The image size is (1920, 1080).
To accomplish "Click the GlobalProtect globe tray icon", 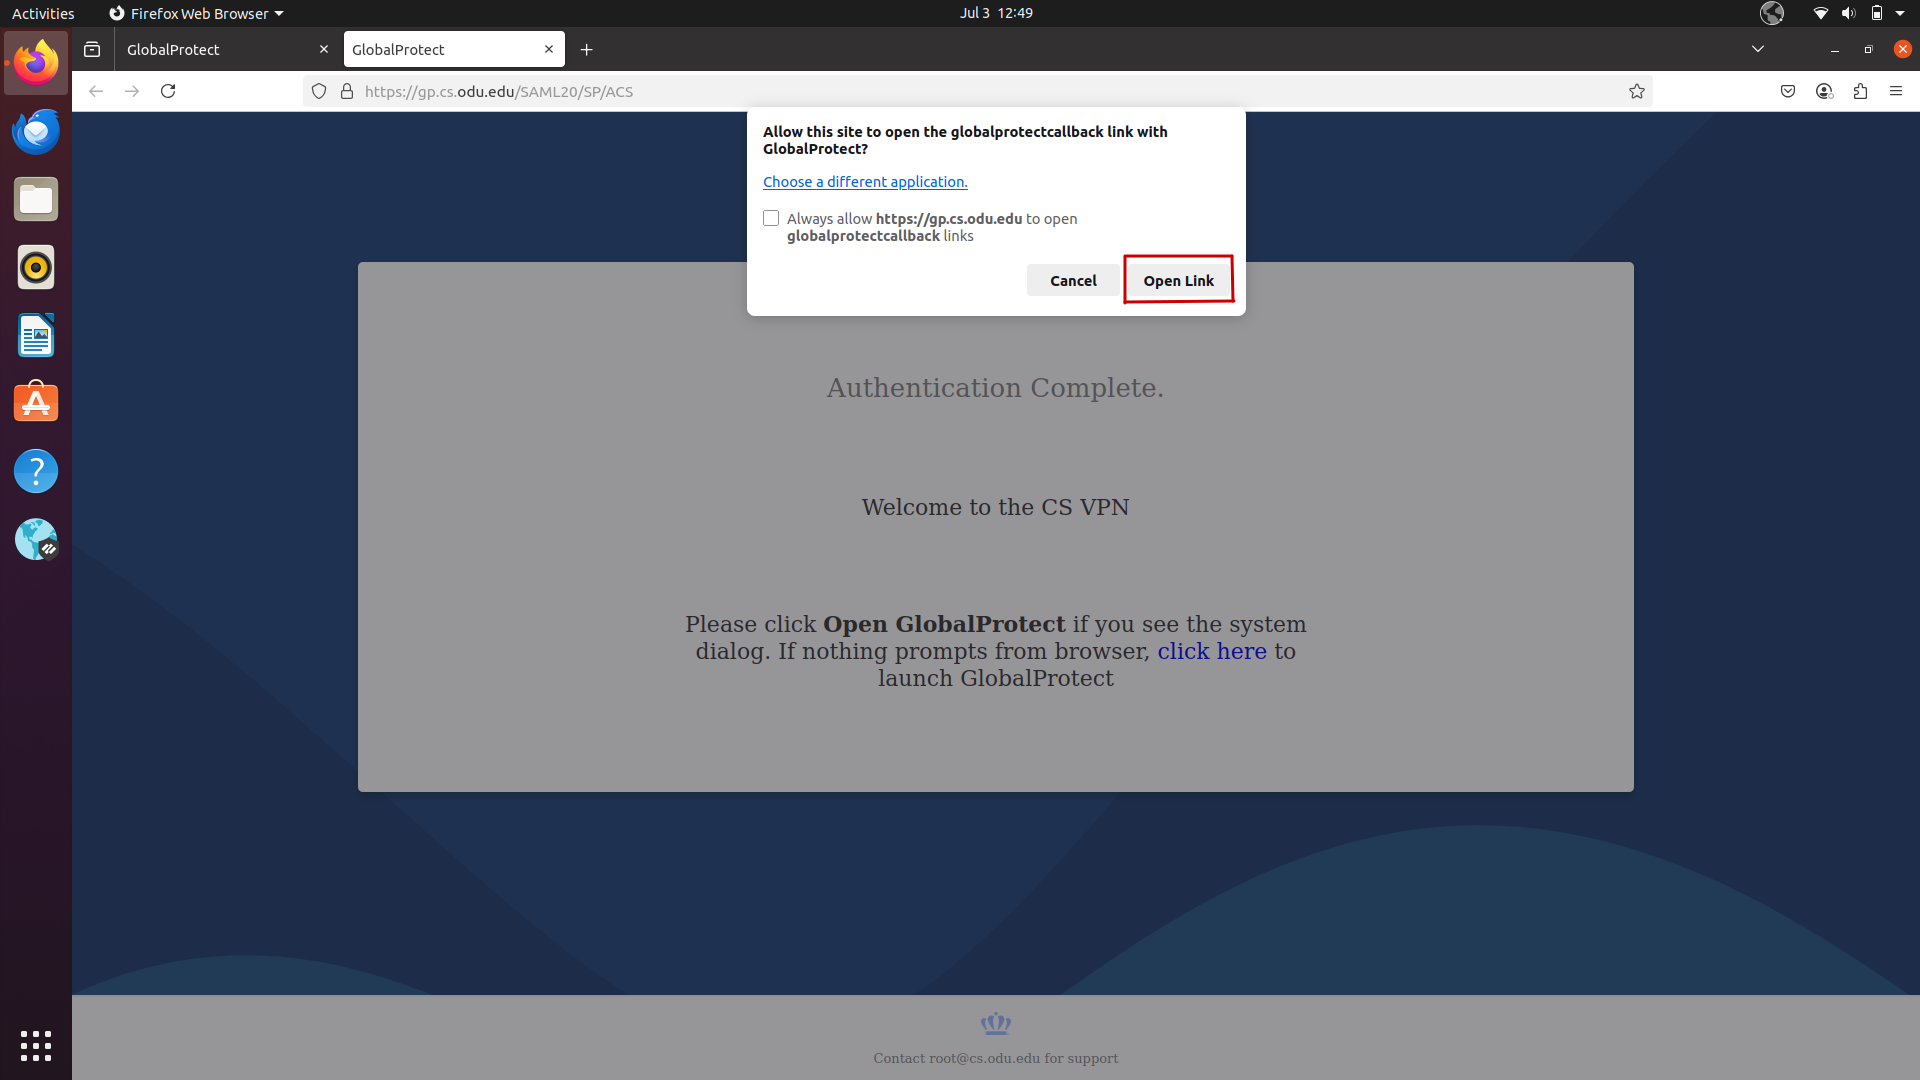I will point(1772,13).
